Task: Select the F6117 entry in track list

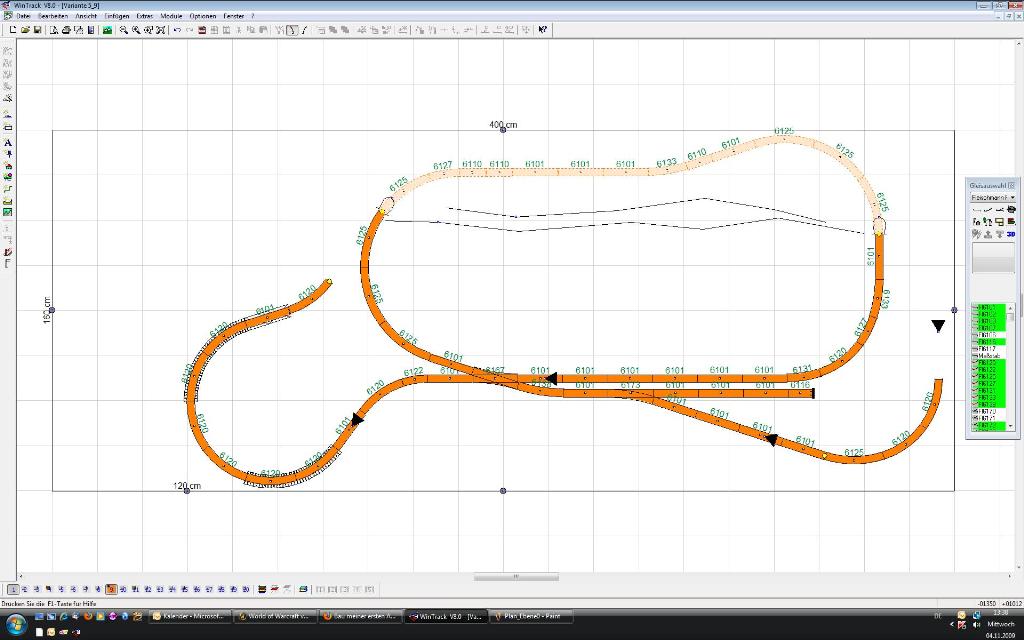Action: tap(989, 349)
